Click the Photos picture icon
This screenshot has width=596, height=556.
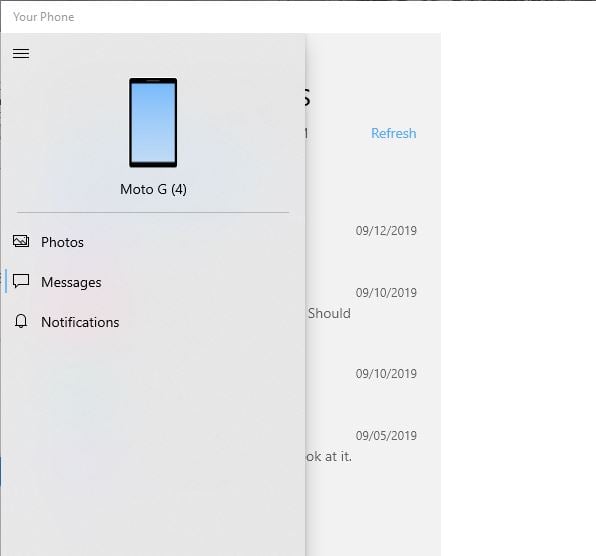pos(21,242)
